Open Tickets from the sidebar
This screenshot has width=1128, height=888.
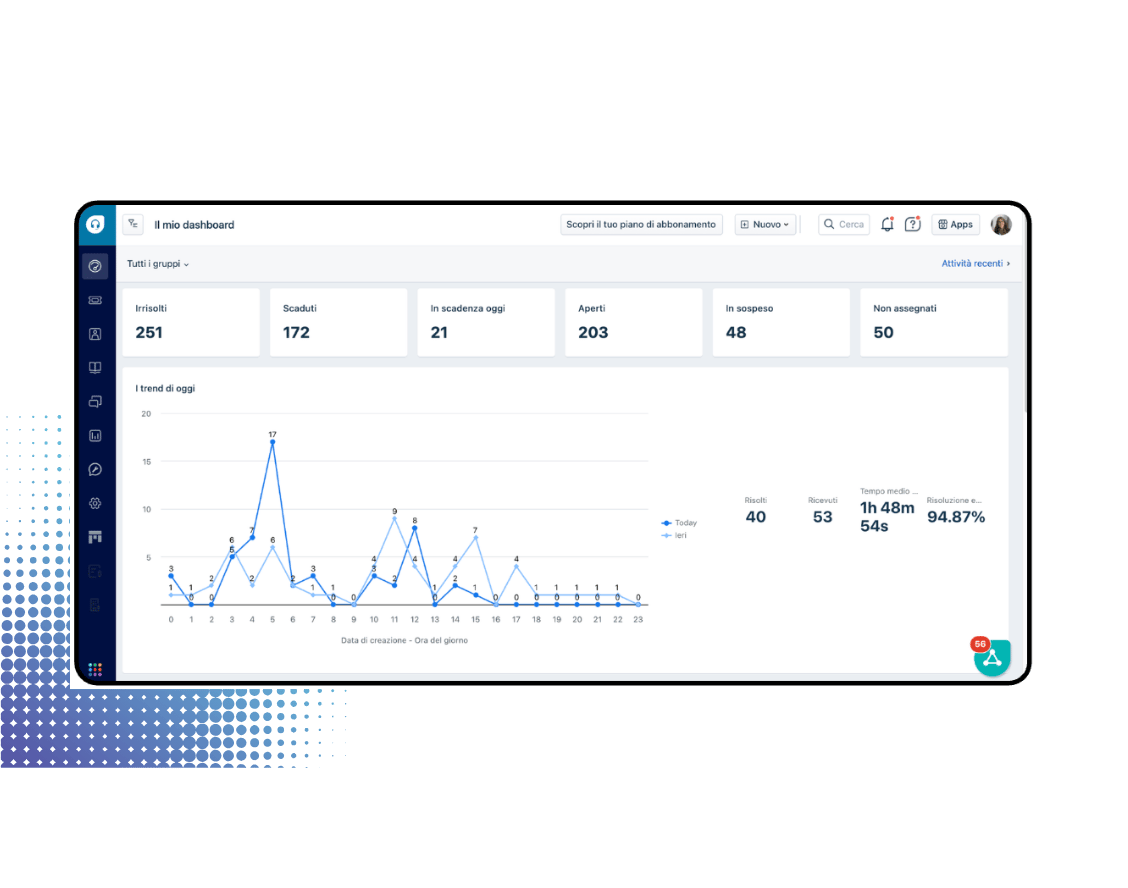pos(95,300)
